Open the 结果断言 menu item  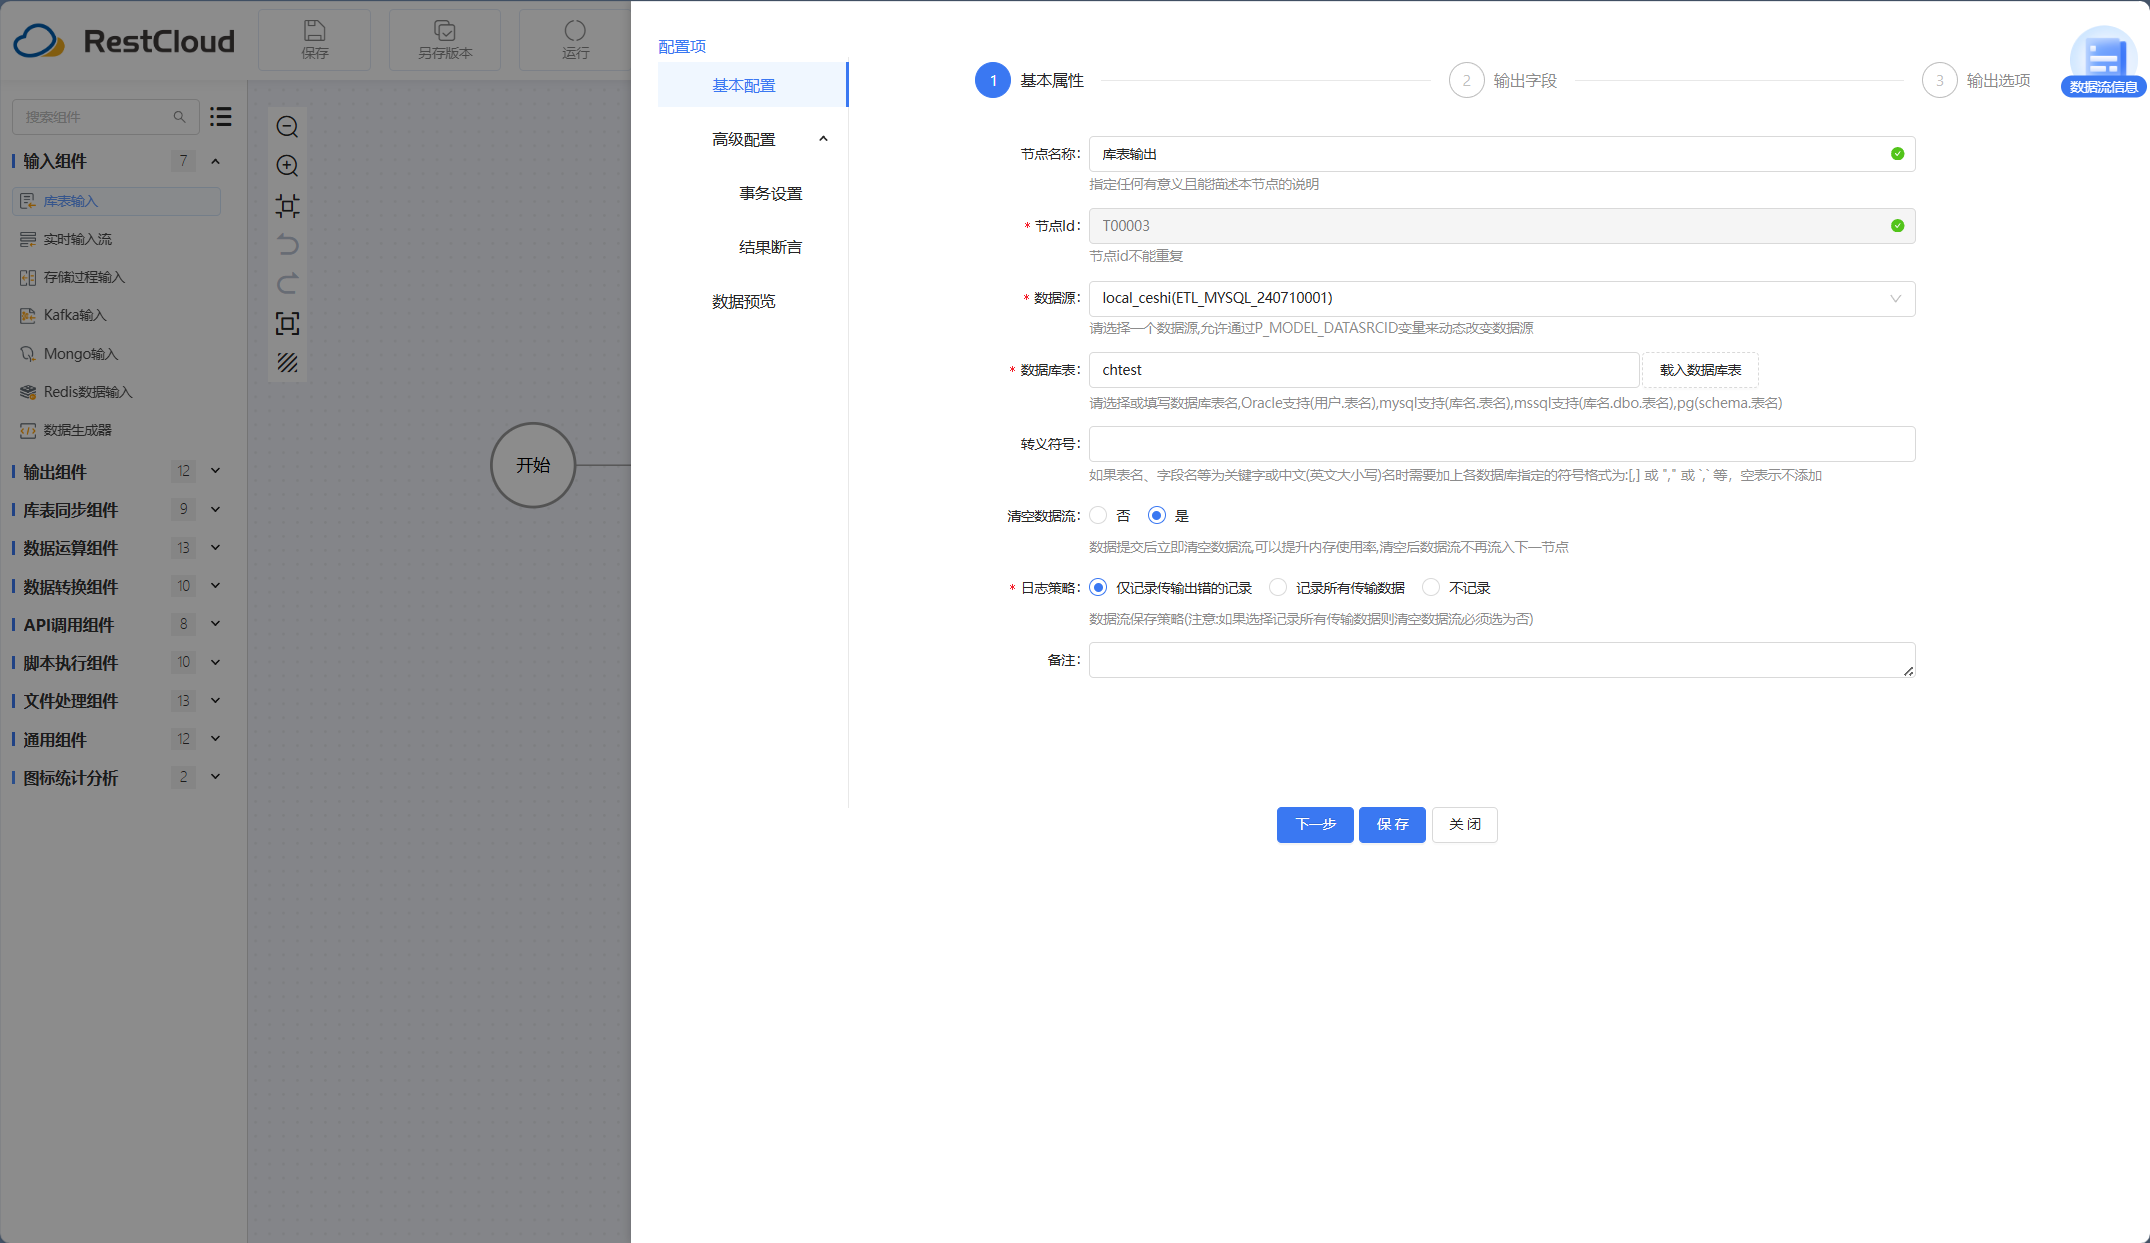770,247
